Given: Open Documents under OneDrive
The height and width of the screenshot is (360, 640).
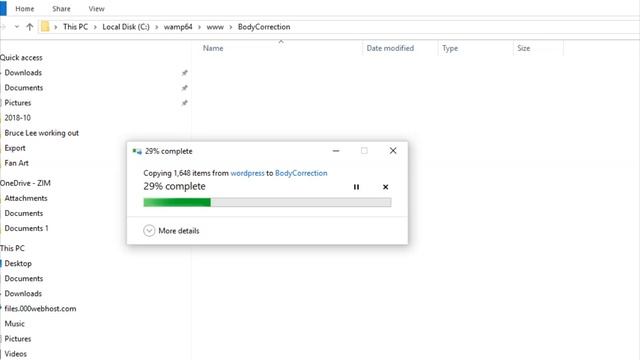Looking at the screenshot, I should pos(24,213).
